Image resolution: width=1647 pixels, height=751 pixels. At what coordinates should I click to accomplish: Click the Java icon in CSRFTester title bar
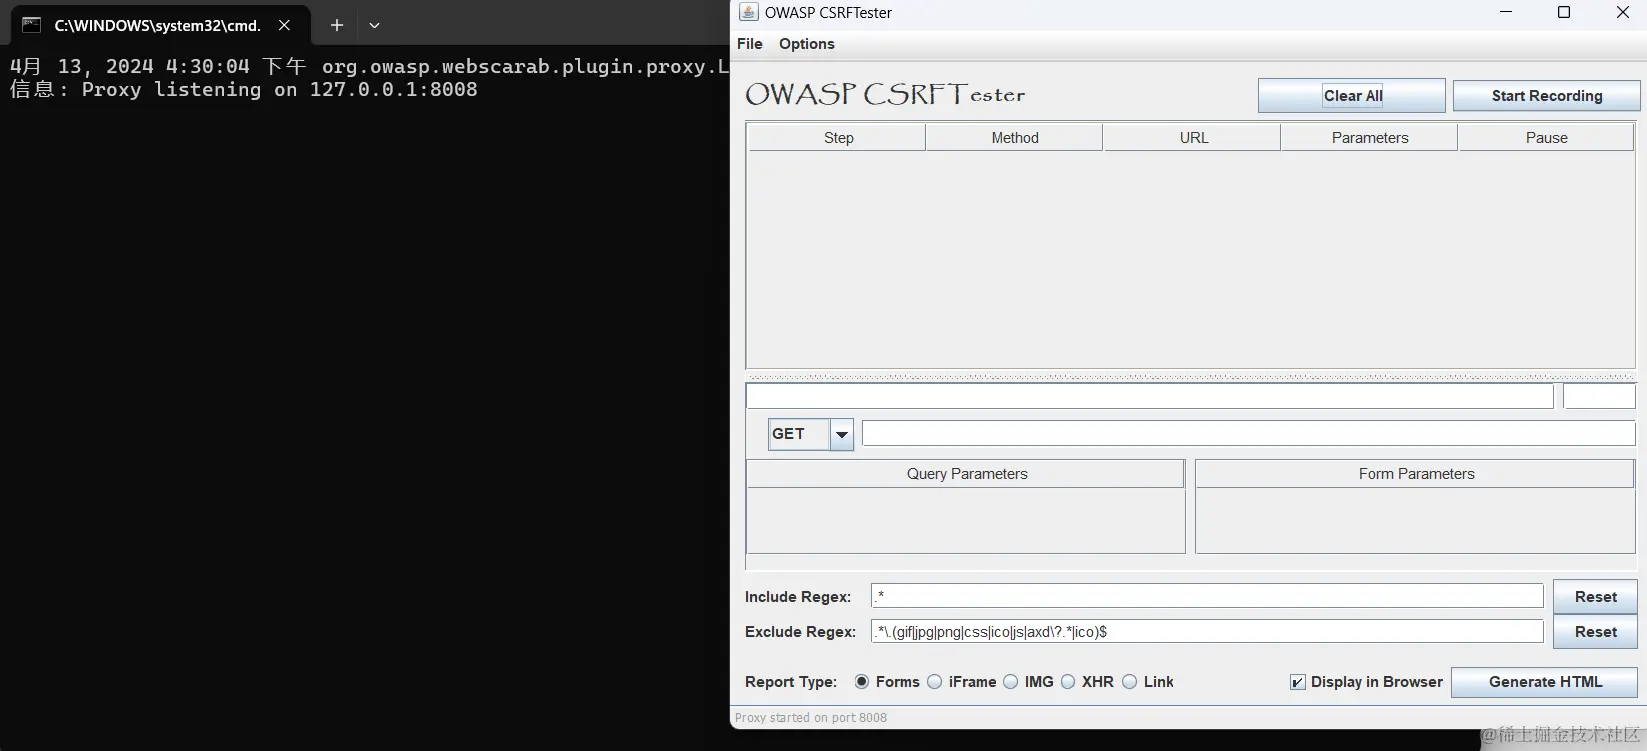coord(748,12)
